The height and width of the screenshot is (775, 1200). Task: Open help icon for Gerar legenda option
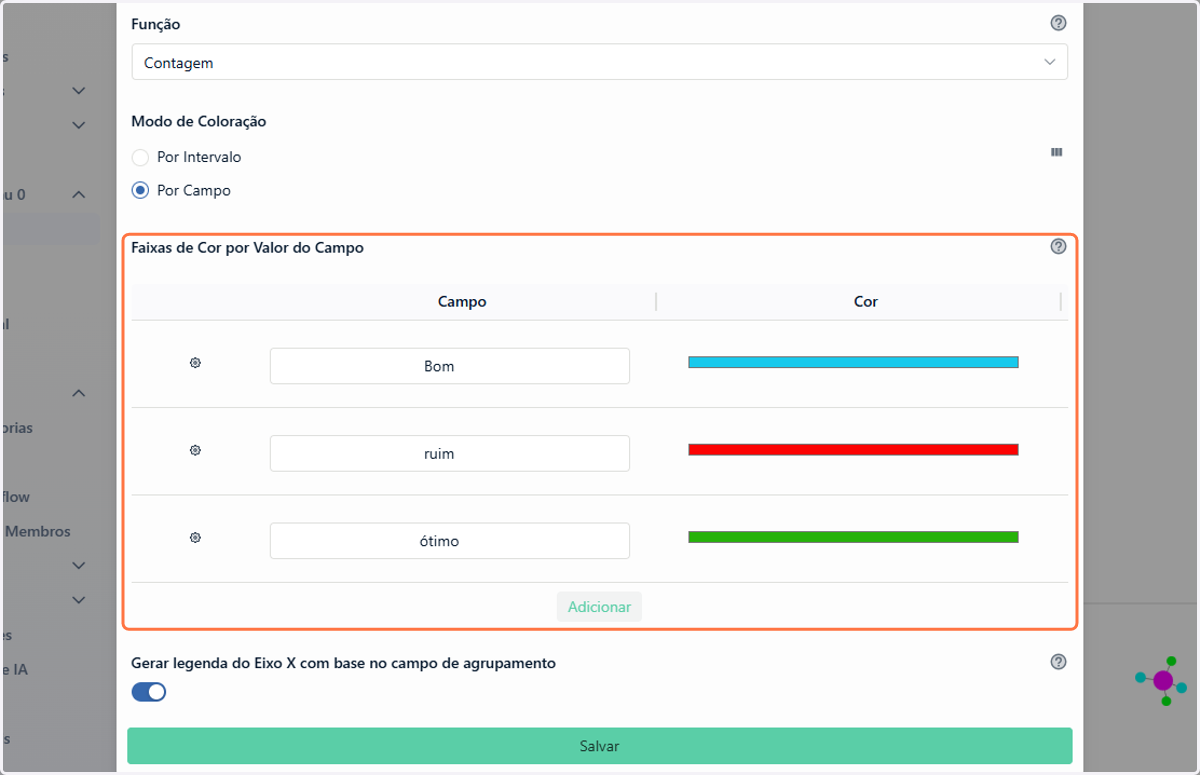coord(1058,662)
